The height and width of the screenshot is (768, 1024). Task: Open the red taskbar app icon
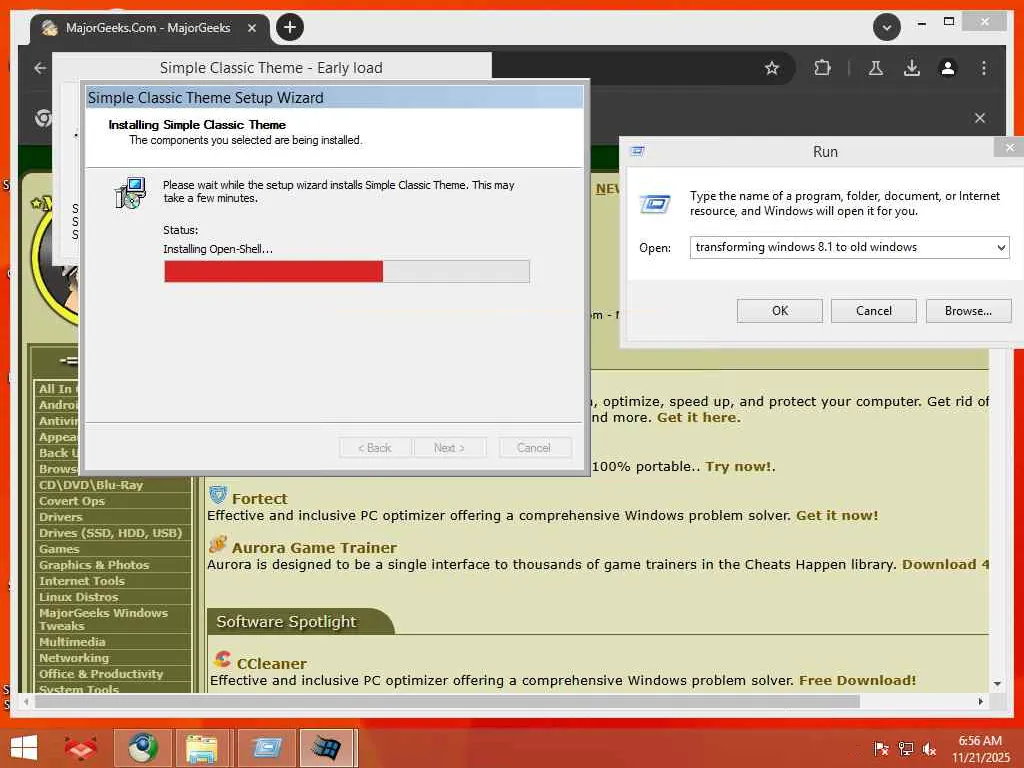80,748
